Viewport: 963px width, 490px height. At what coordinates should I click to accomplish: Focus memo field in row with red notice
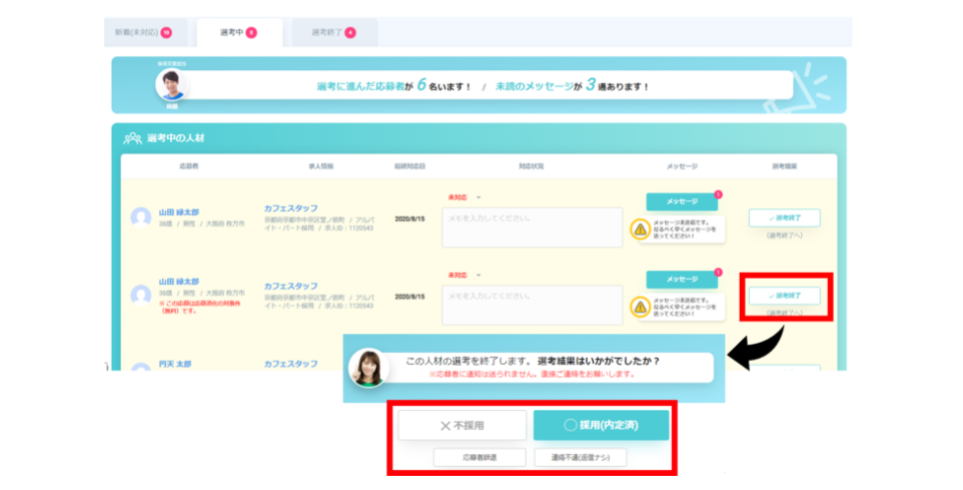(532, 305)
